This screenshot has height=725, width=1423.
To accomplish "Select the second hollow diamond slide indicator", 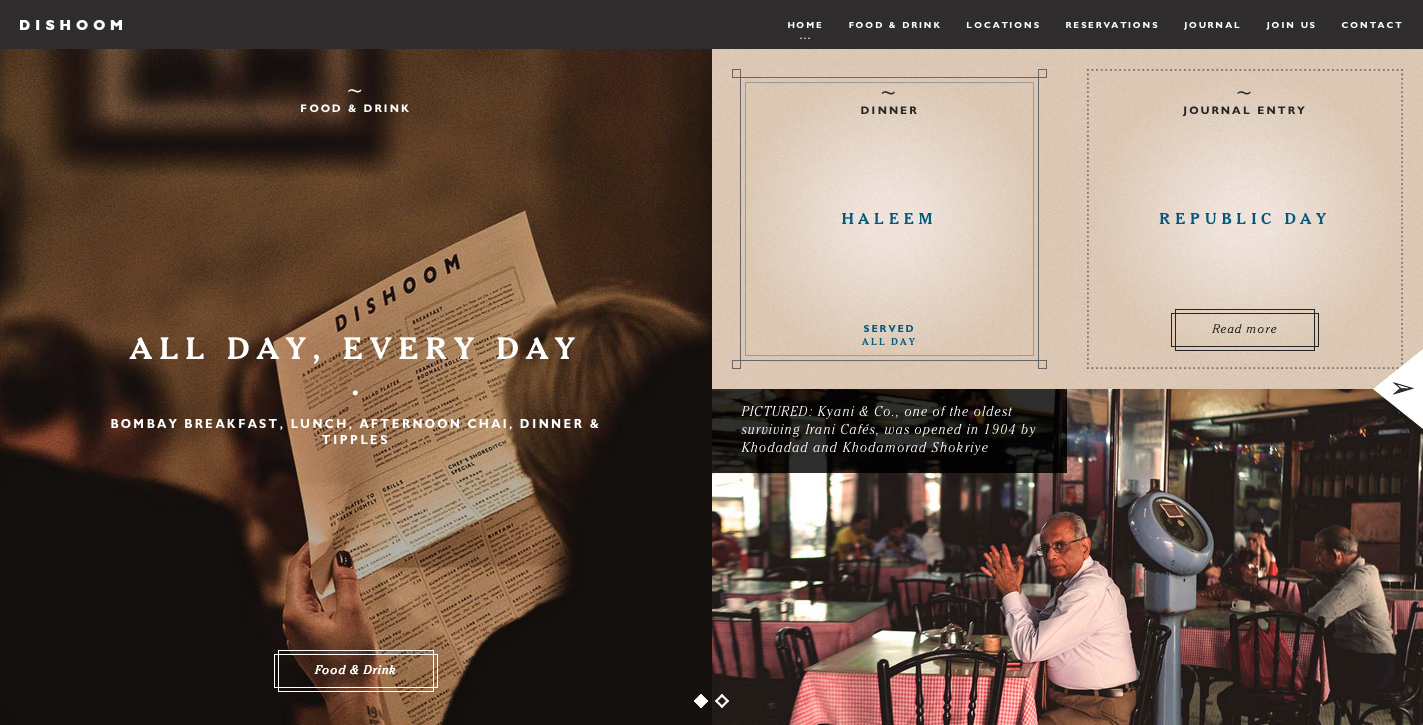I will [x=722, y=701].
